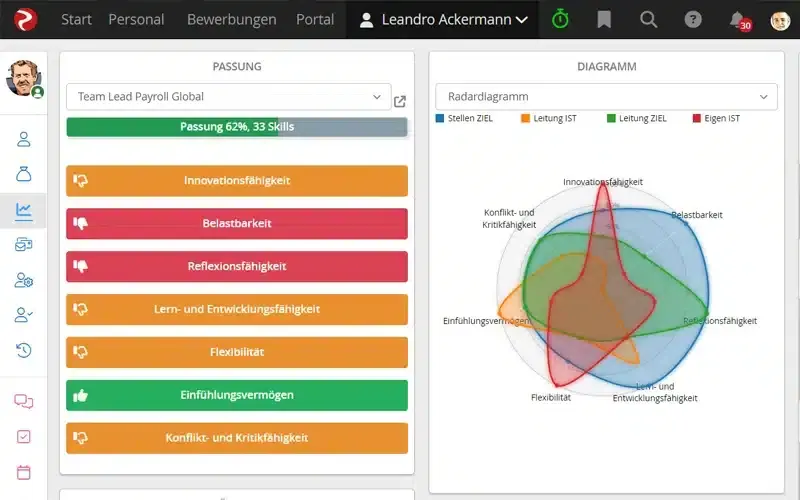Toggle the Leitung IST legend series
Screen dimensions: 800x500
(x=550, y=119)
